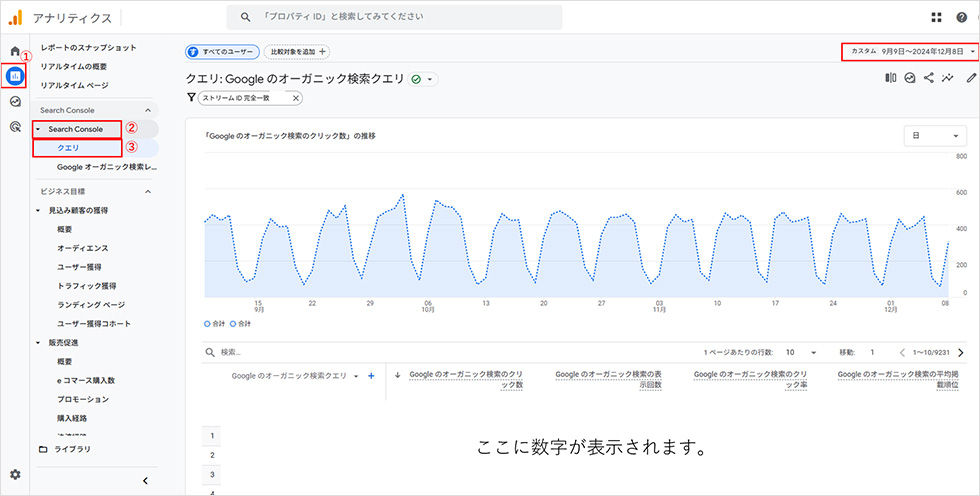Click the 移動 page number field
Screen dimensions: 980x496
(x=872, y=352)
